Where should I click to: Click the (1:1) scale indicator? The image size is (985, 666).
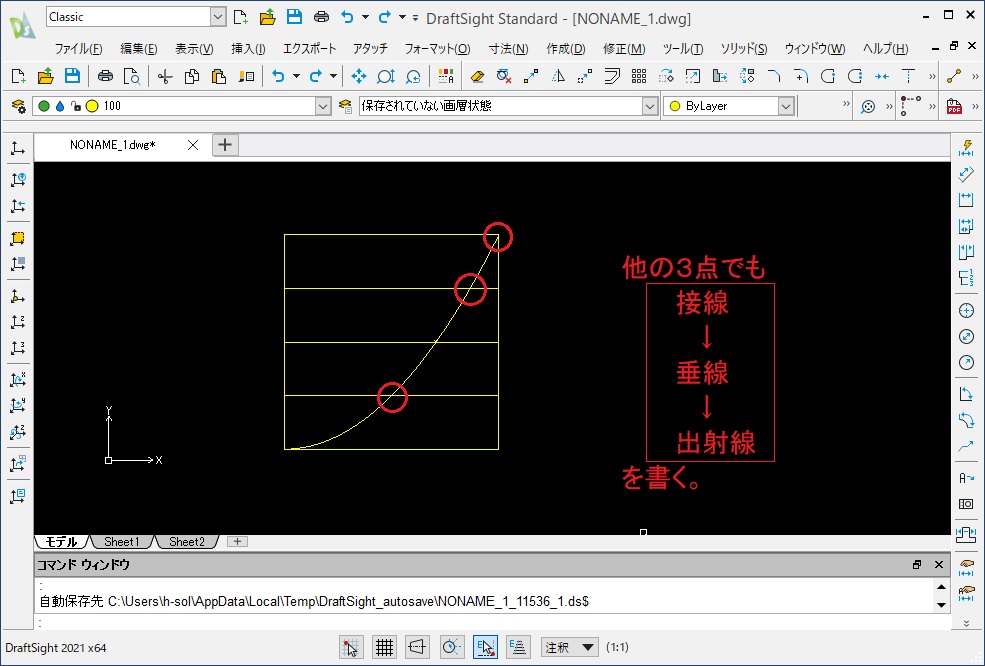[618, 647]
